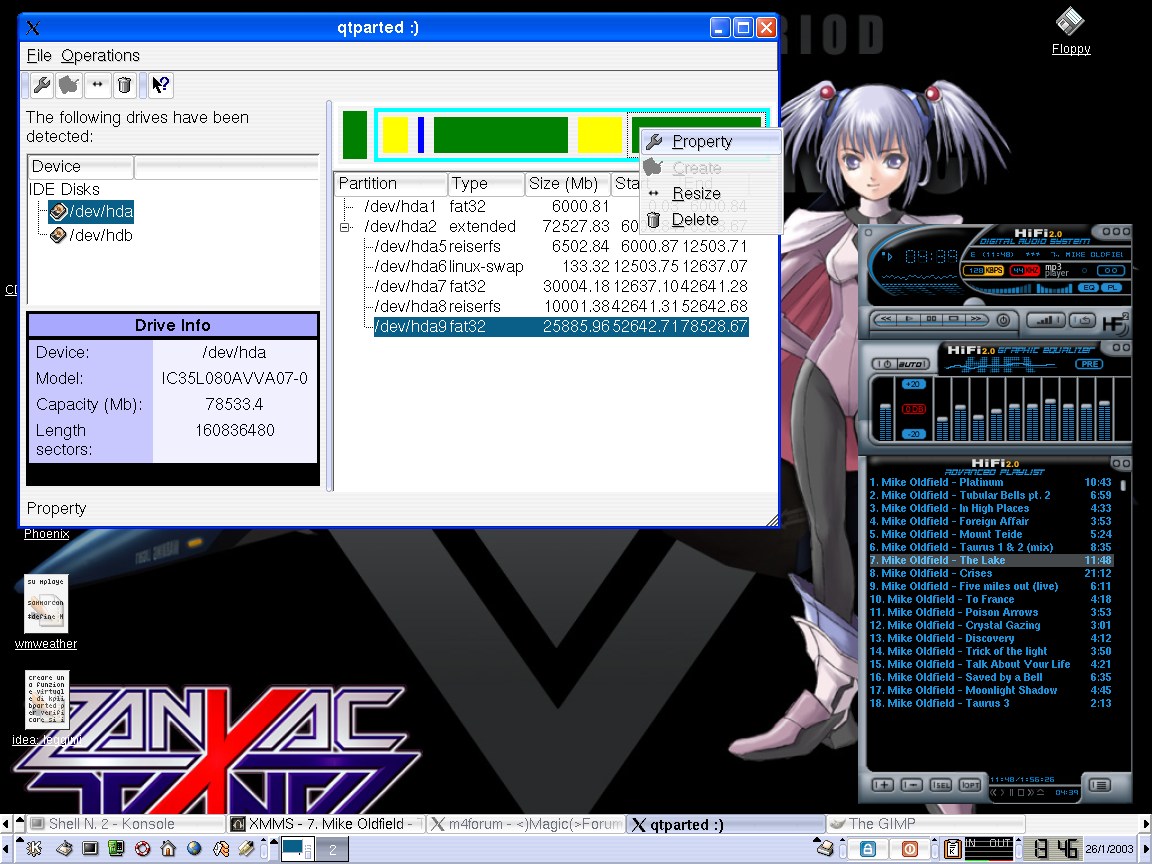
Task: Switch to Shell N. 2 - Konsole taskbar button
Action: (x=112, y=824)
